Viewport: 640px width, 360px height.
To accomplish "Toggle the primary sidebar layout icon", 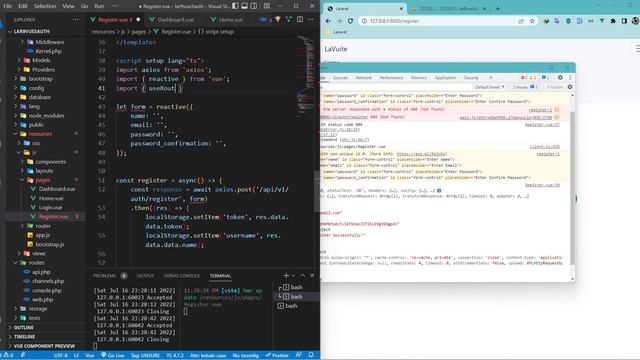I will click(236, 6).
